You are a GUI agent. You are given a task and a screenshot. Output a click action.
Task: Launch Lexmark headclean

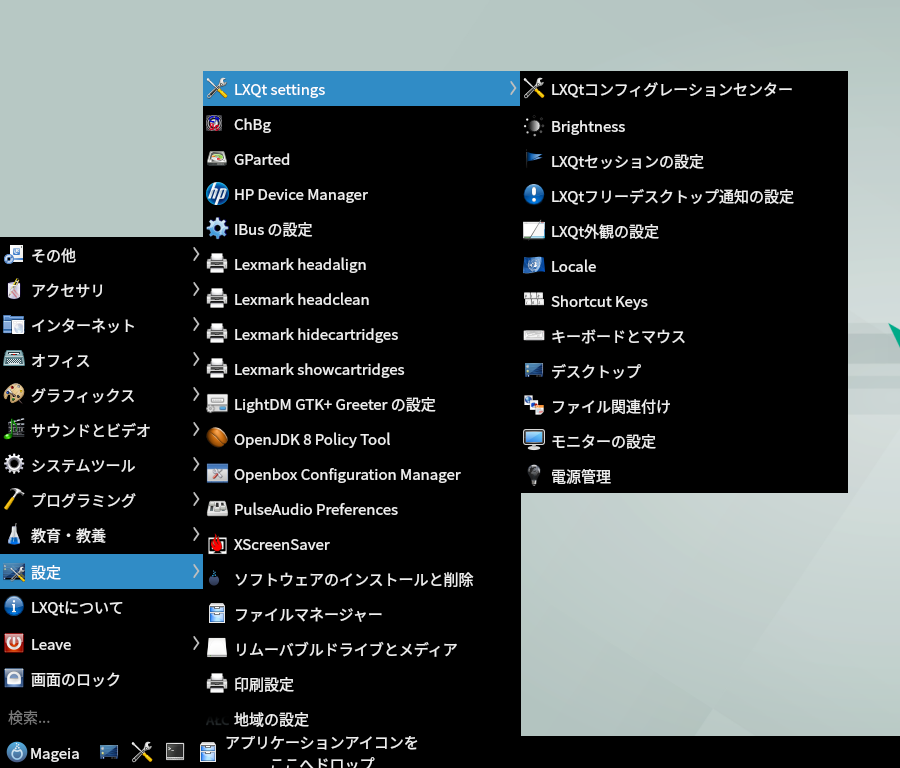(x=362, y=299)
